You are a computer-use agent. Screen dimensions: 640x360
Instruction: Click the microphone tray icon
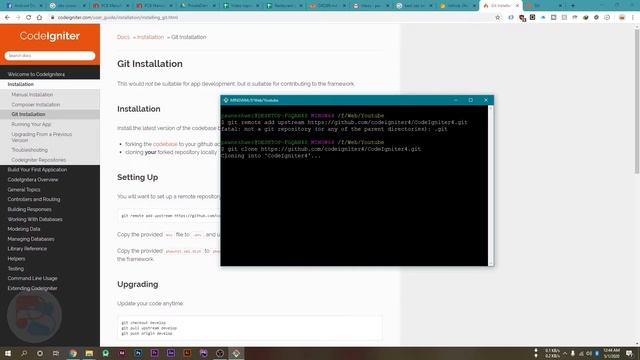tap(573, 353)
